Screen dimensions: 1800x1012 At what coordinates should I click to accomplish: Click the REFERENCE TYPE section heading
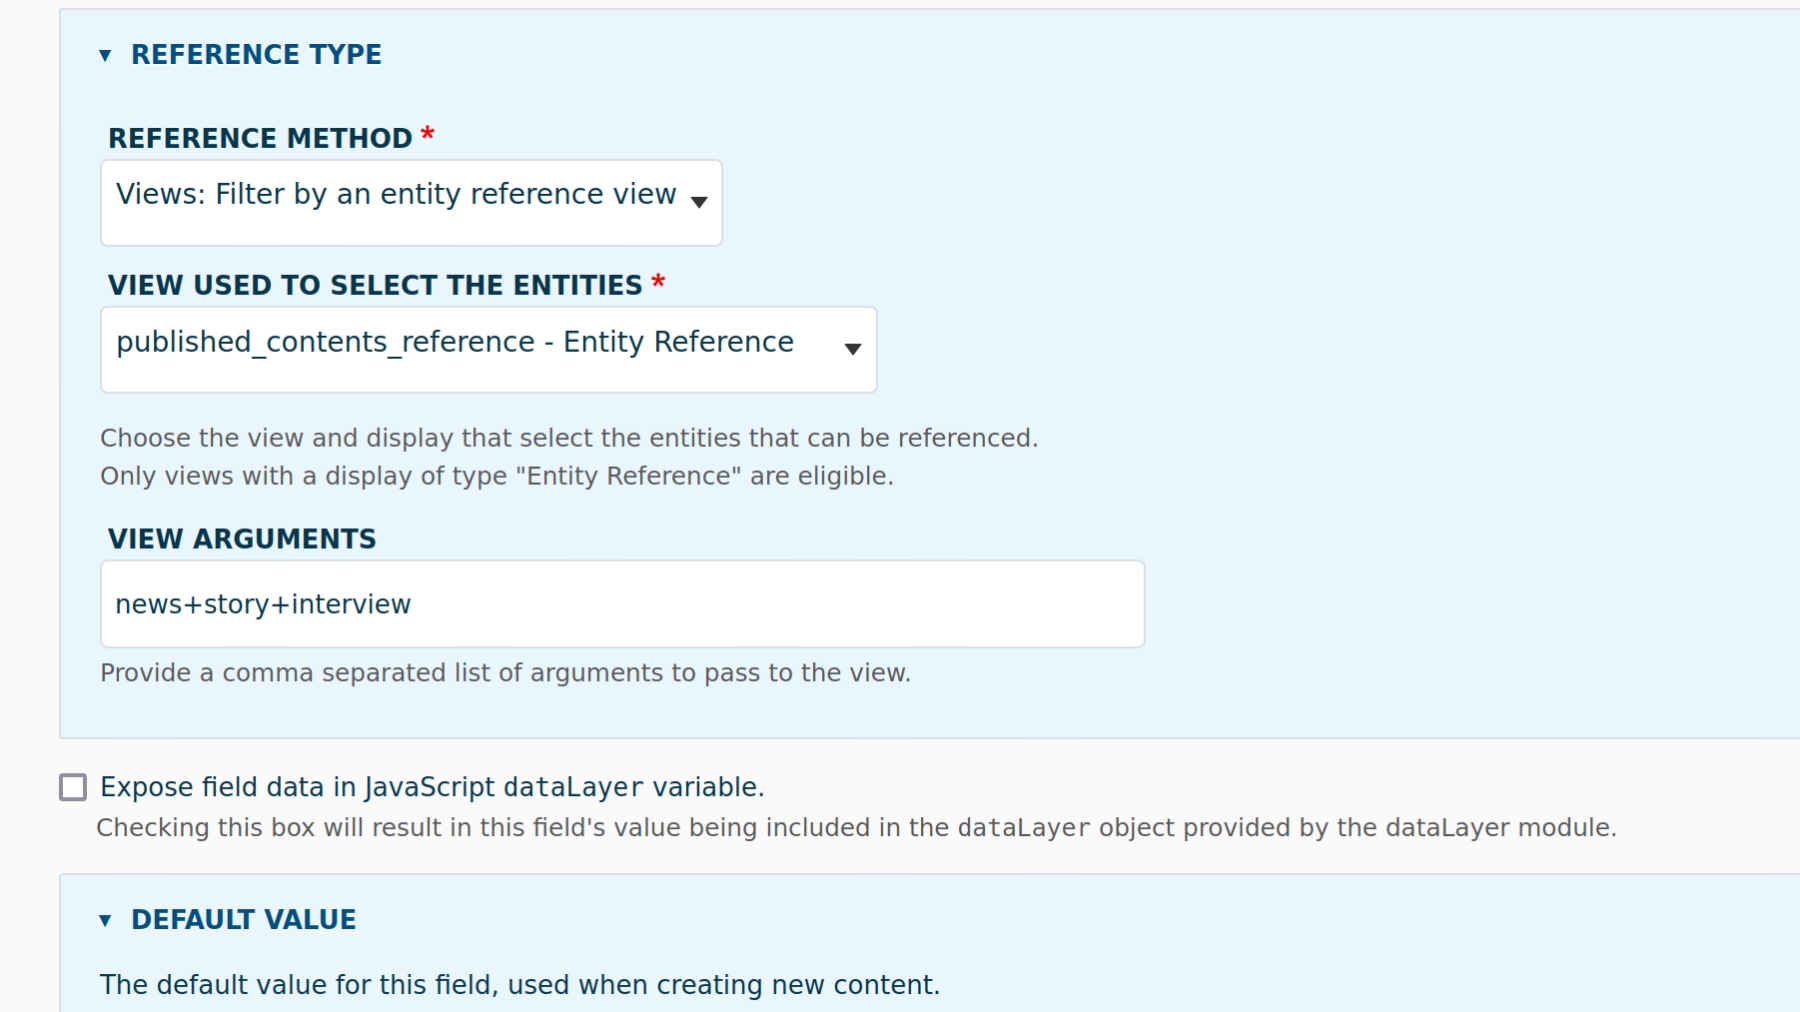pos(256,55)
